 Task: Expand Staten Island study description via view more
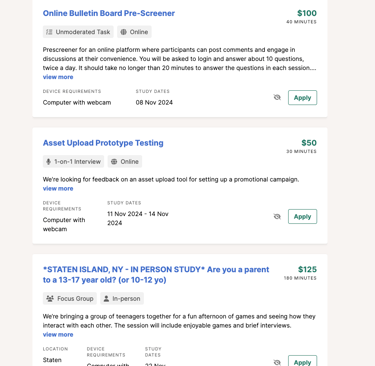(58, 335)
